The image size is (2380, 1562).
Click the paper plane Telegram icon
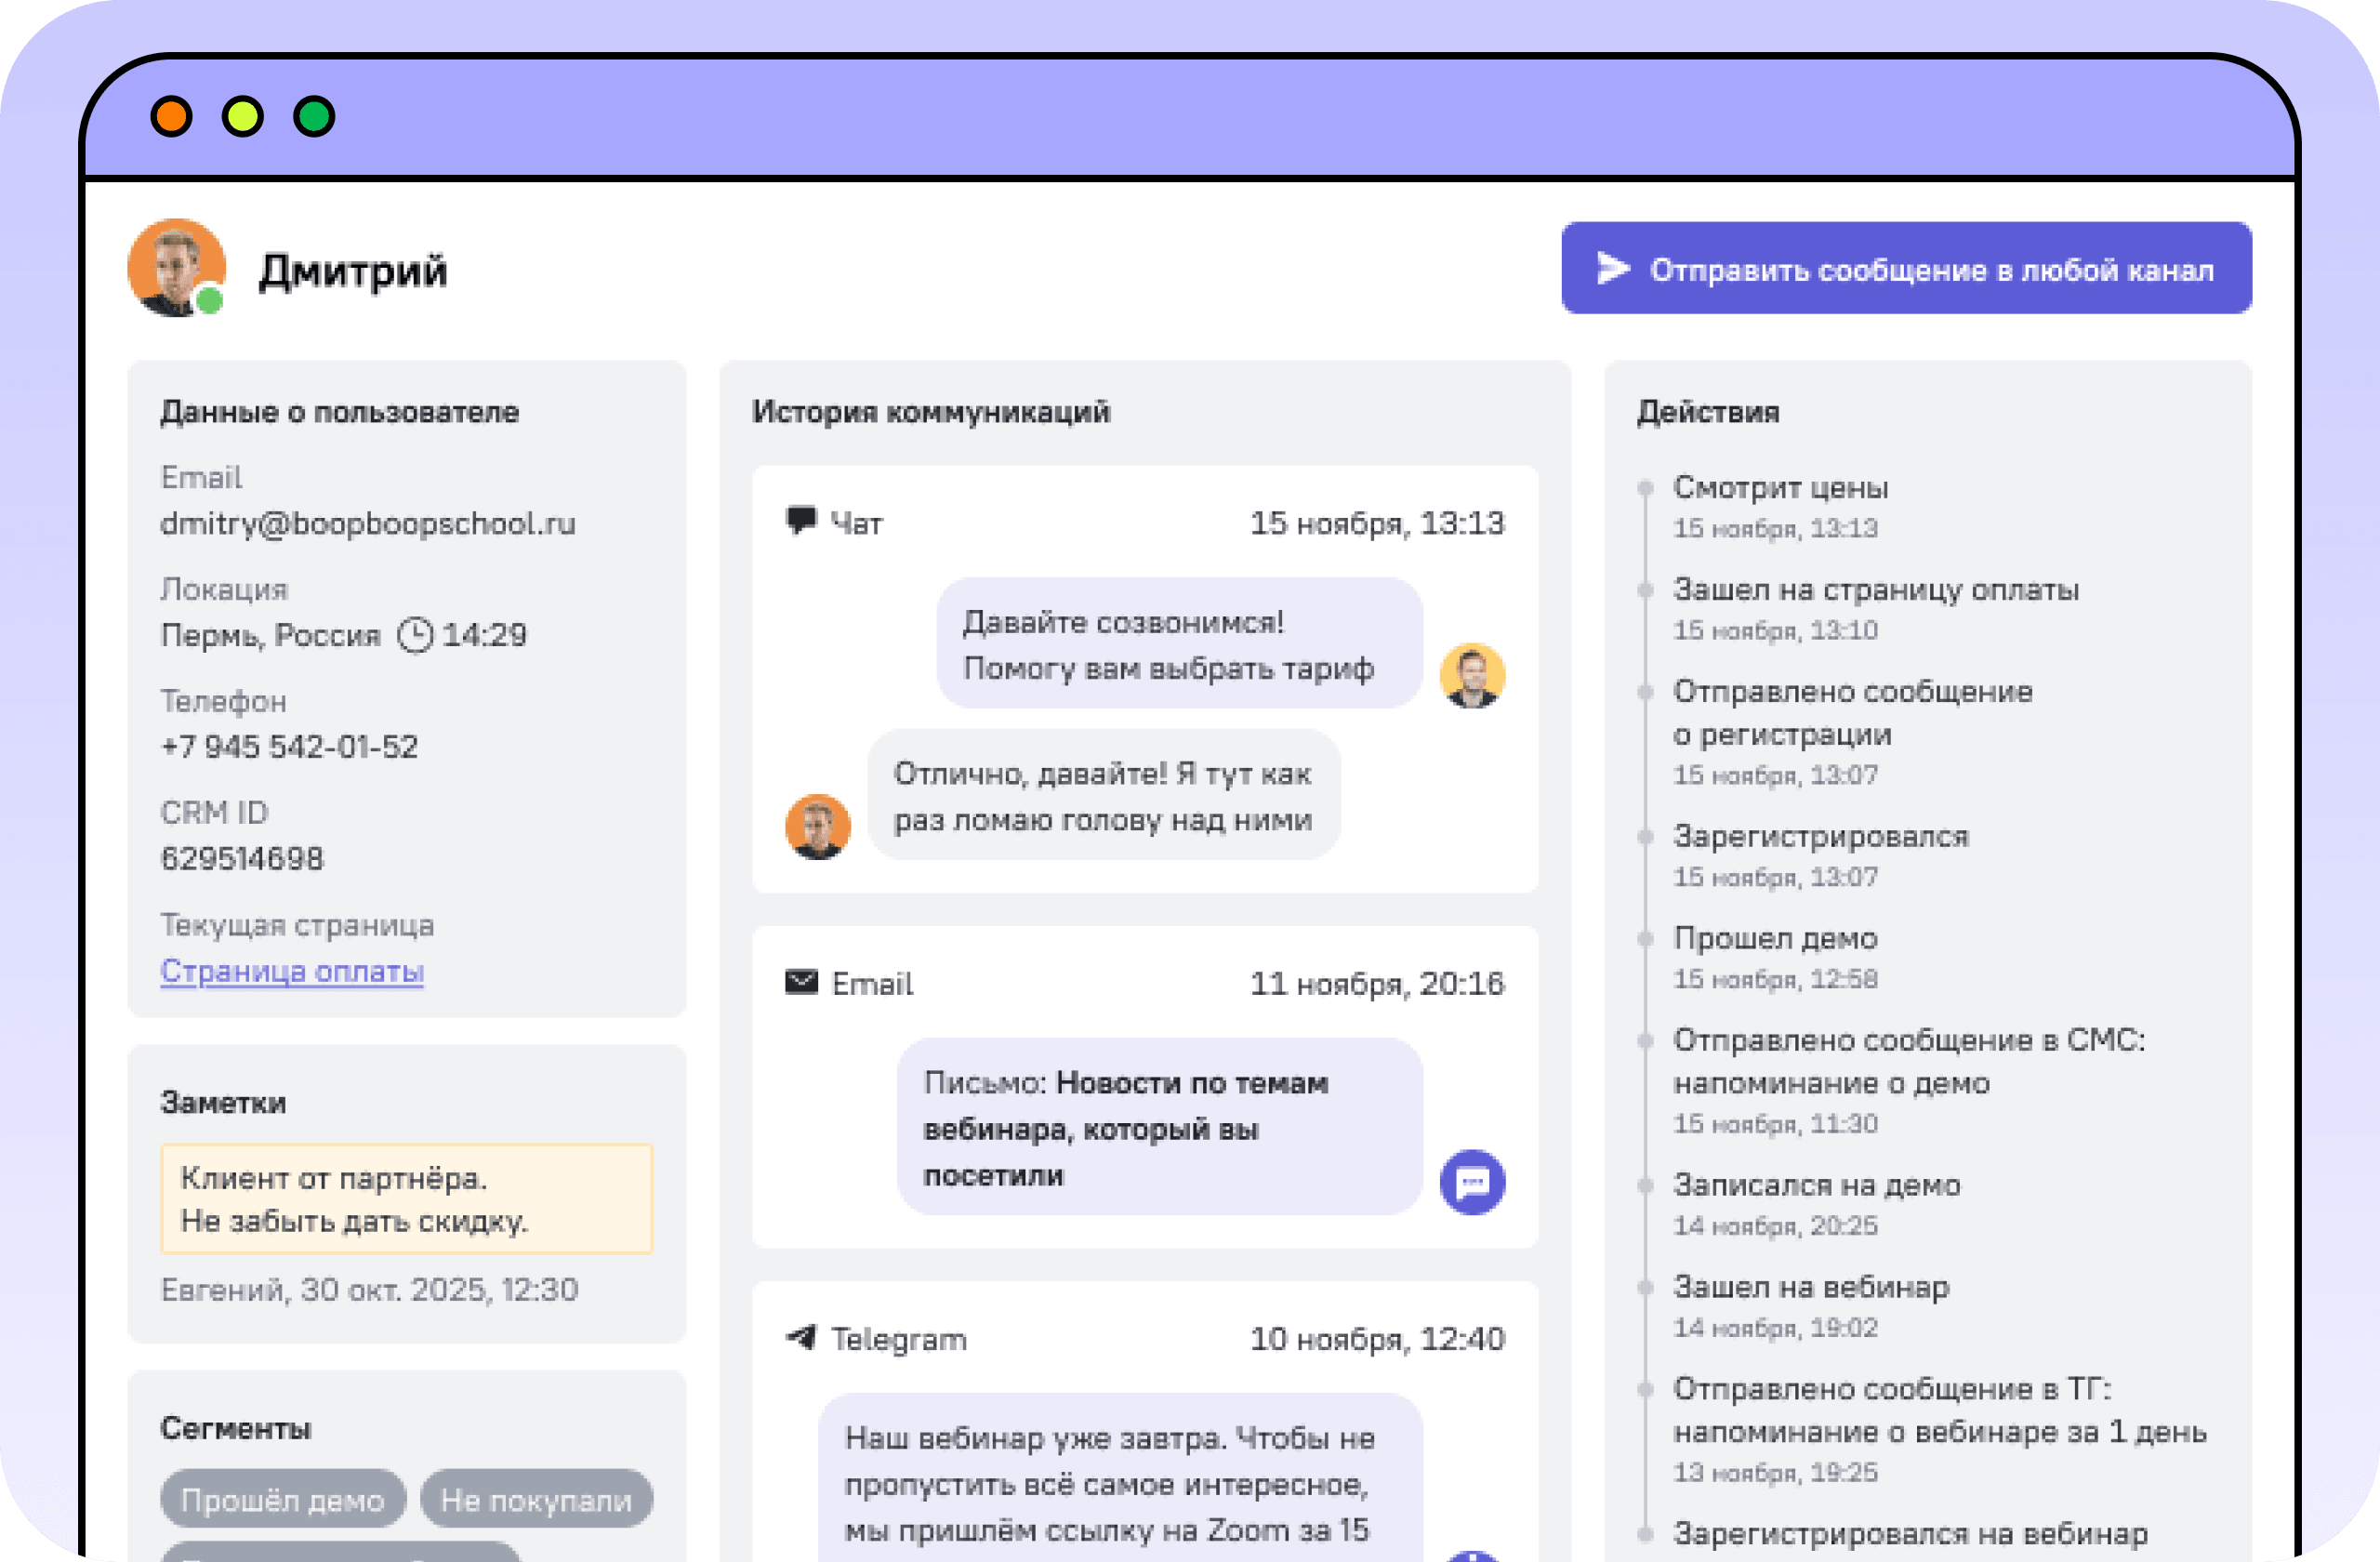coord(801,1337)
